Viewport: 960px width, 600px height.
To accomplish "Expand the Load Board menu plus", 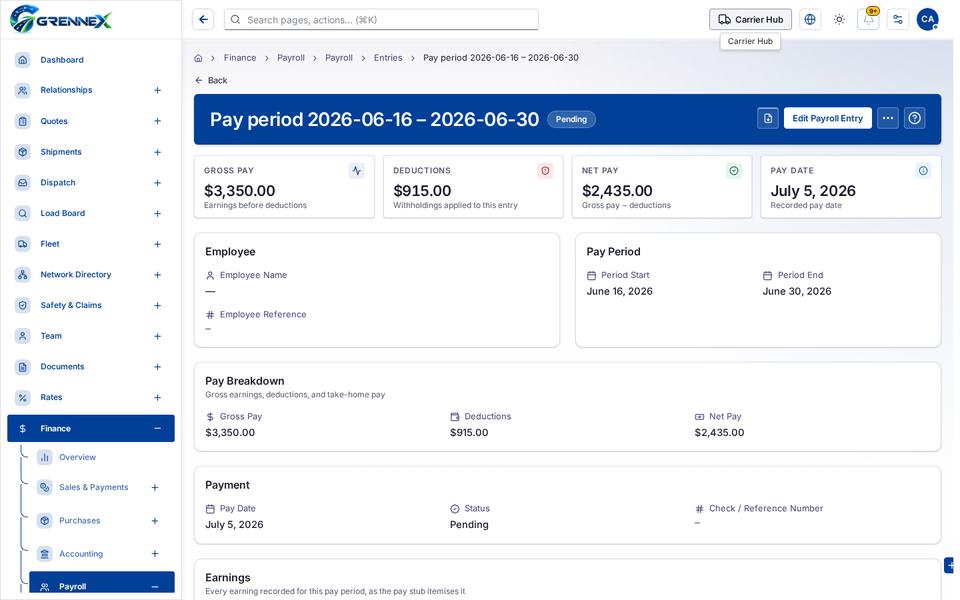I will [x=157, y=213].
